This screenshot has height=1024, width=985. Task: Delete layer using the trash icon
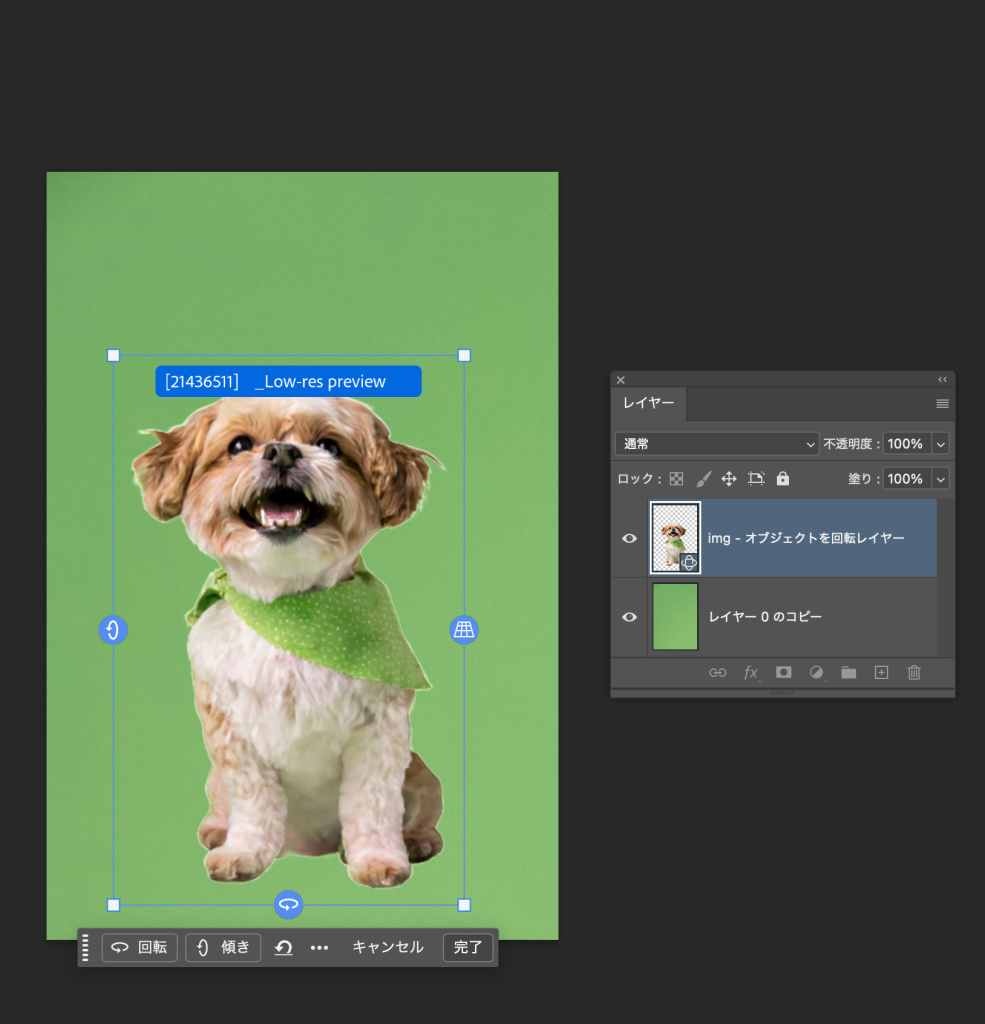point(914,673)
